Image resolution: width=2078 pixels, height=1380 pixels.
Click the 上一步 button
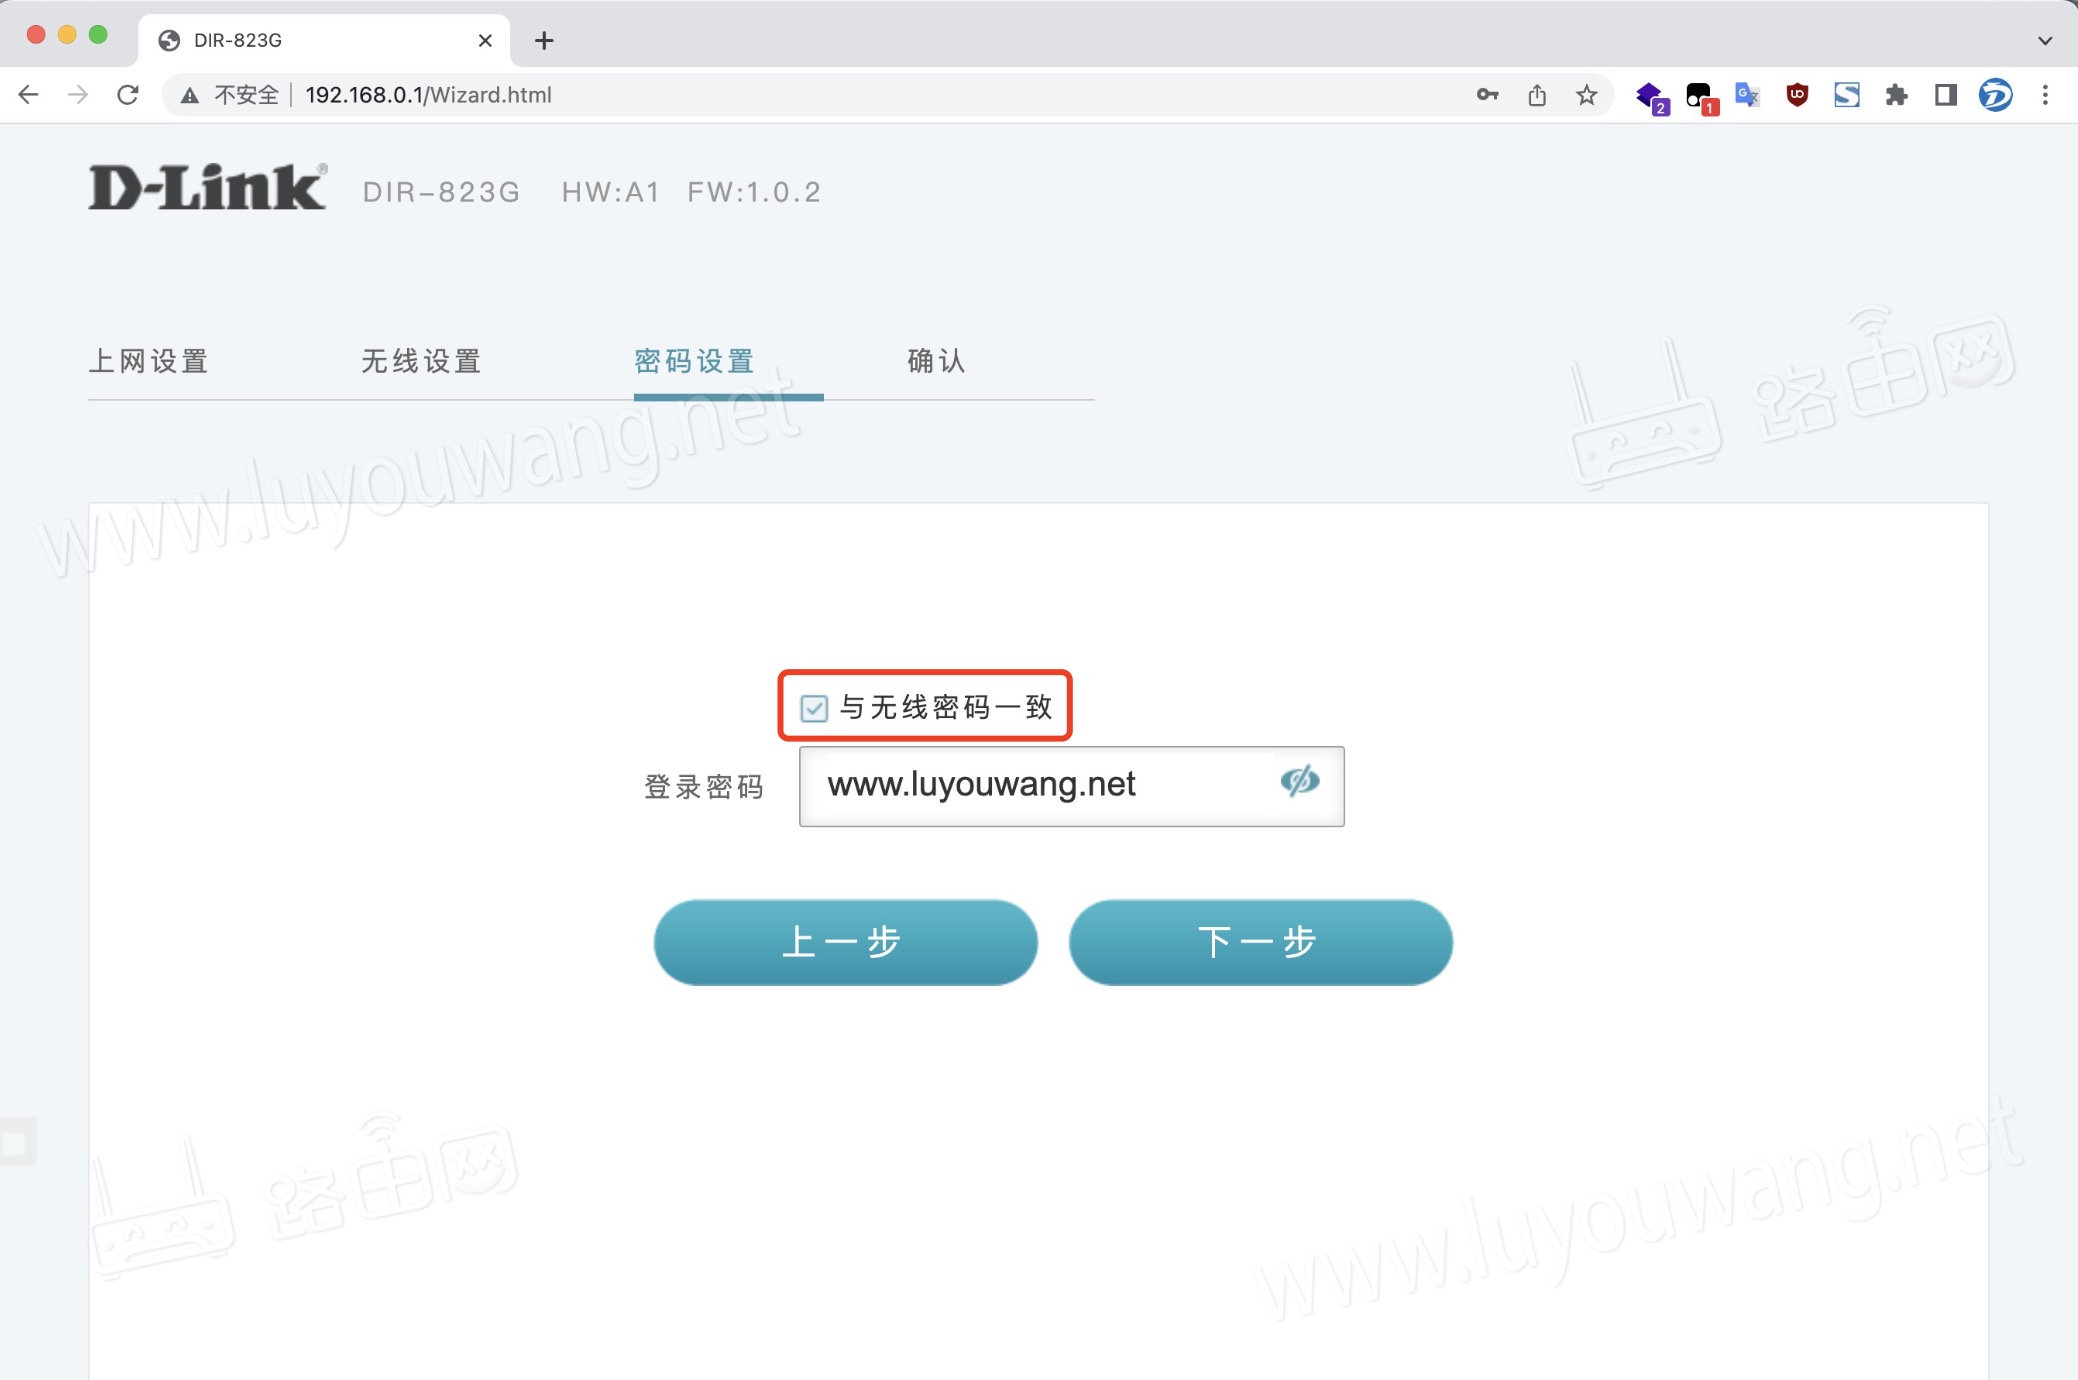(x=843, y=941)
